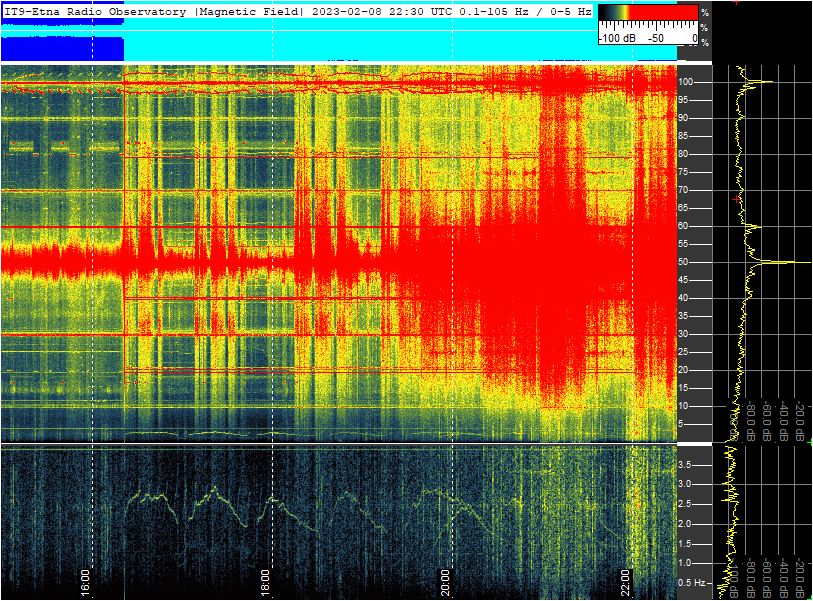Click the 50 Hz frequency axis label

pos(686,262)
